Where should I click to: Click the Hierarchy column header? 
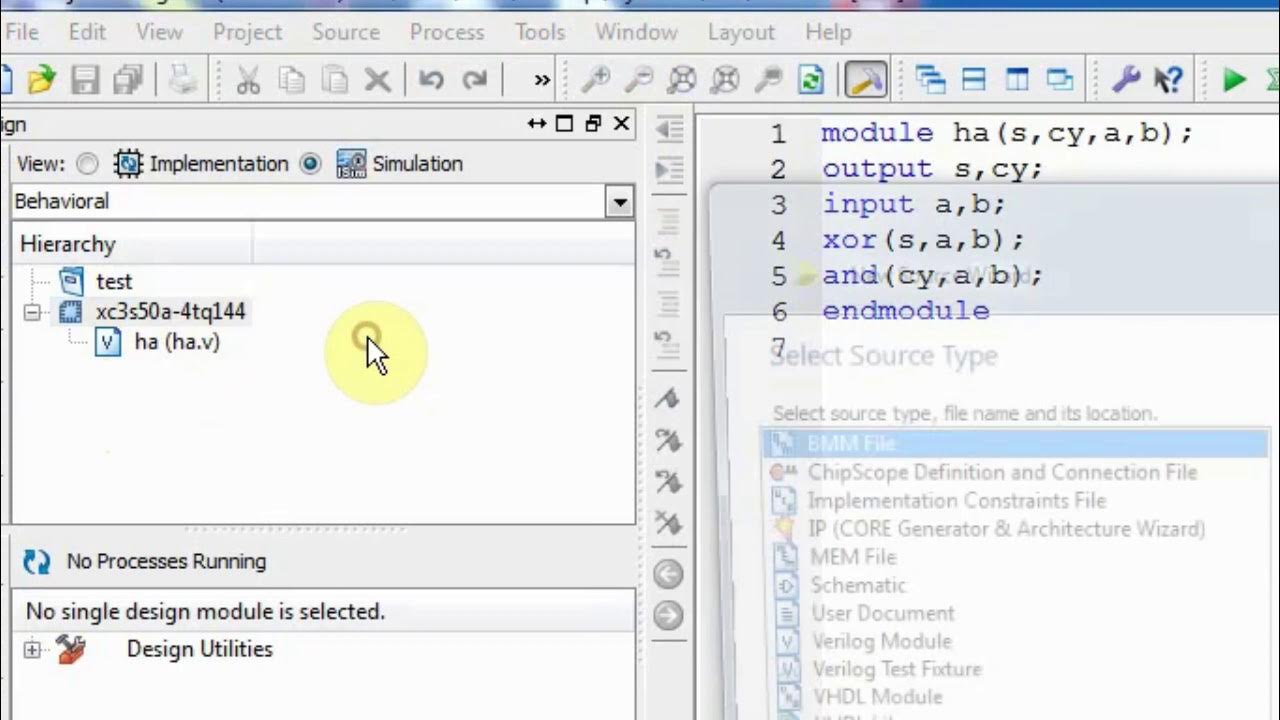tap(132, 244)
